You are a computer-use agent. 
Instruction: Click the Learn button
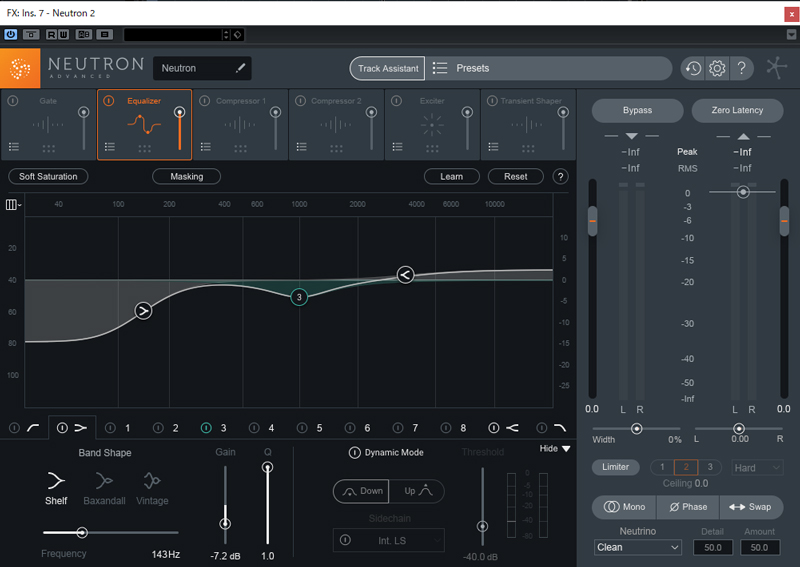pos(452,177)
